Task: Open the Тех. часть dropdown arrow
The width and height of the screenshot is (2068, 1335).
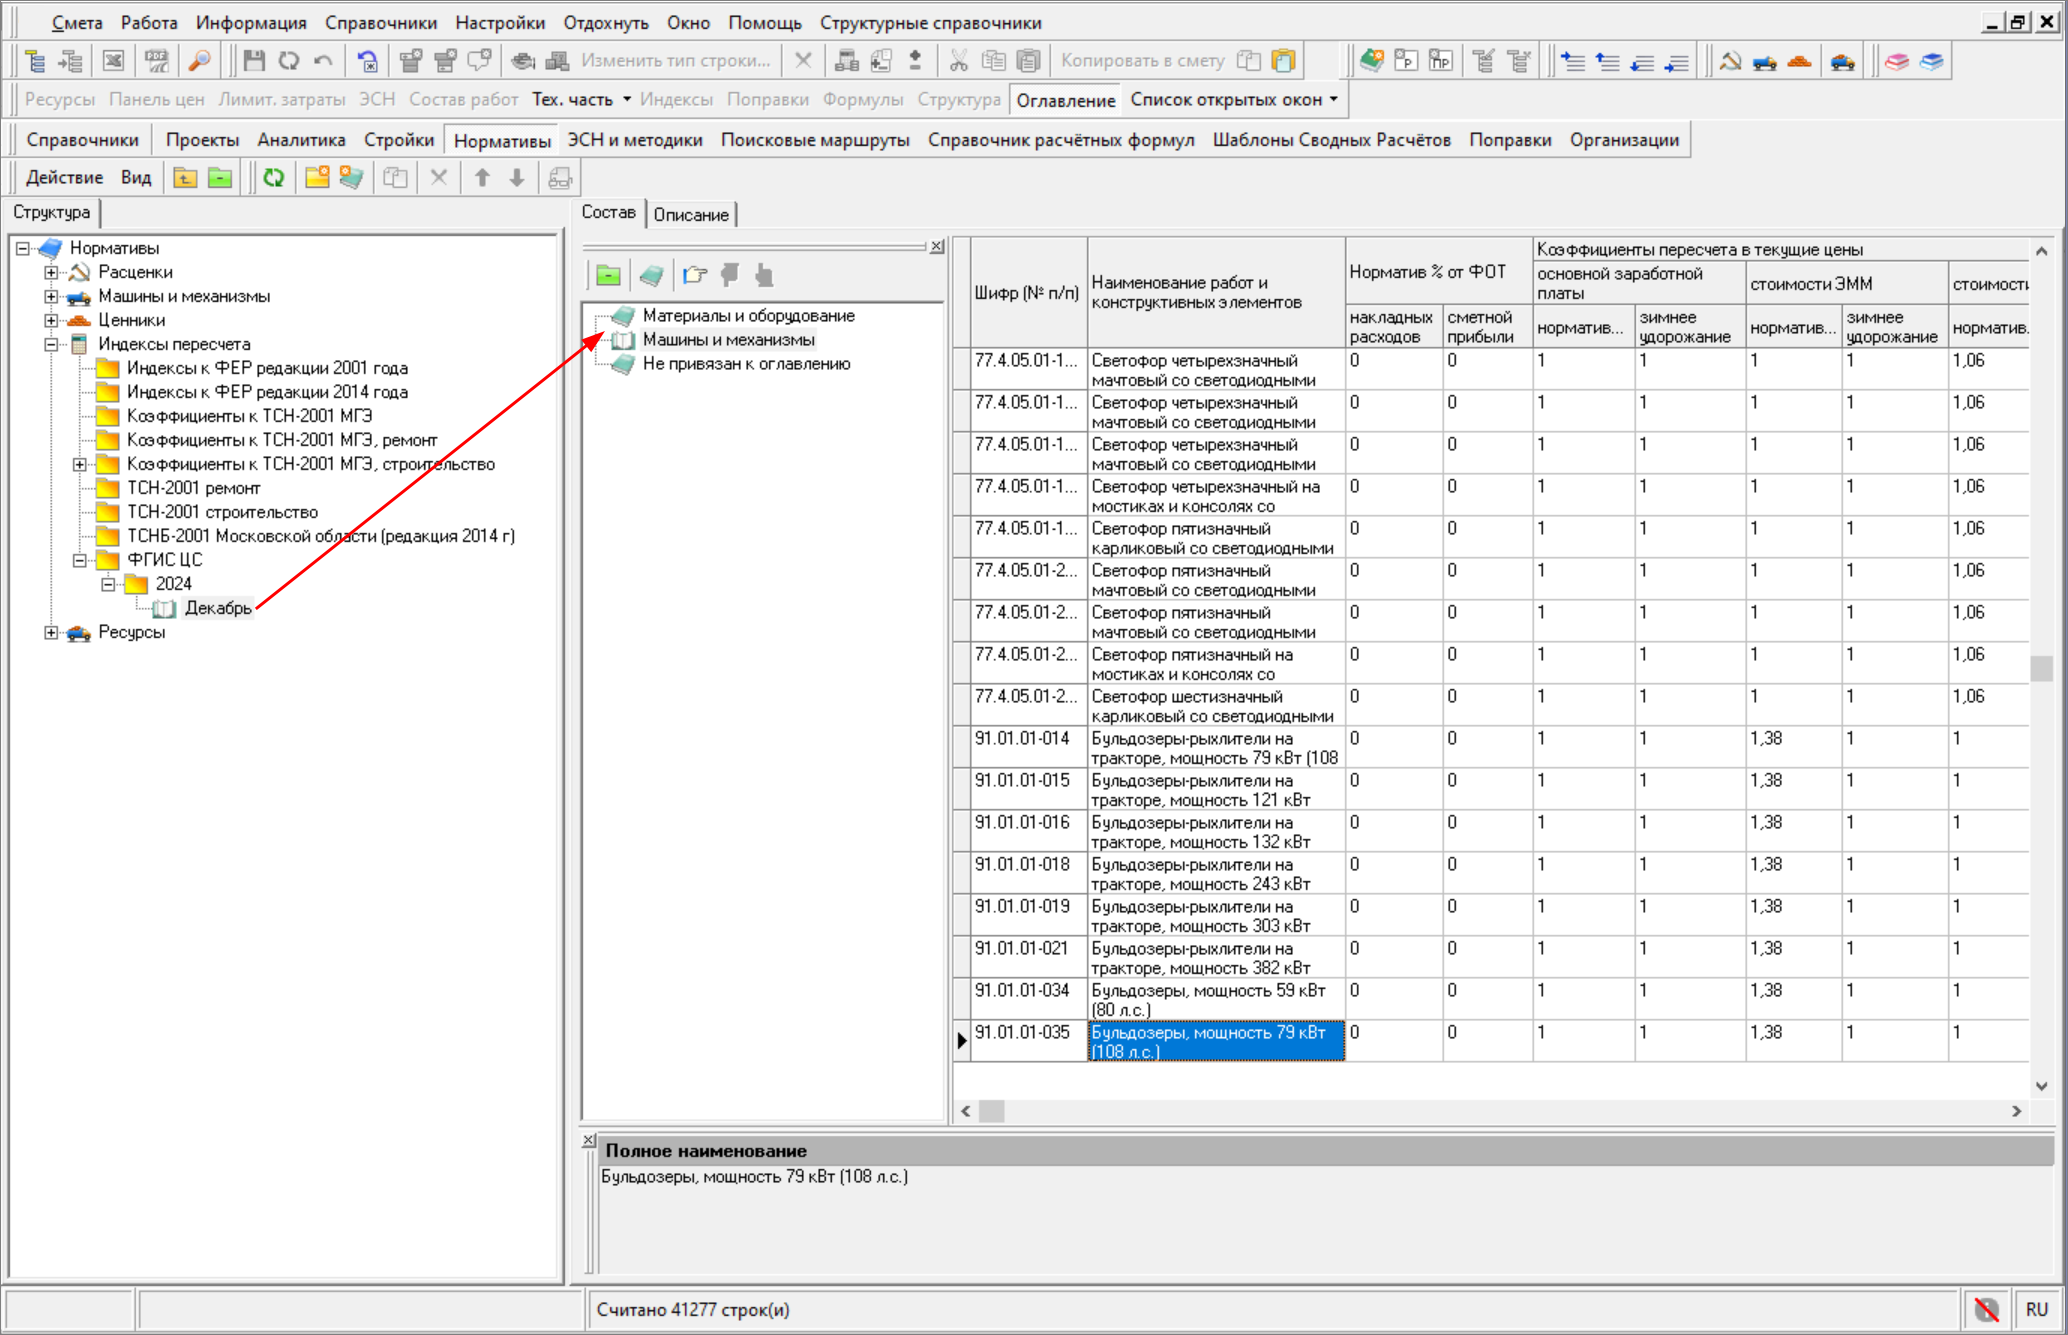Action: 627,99
